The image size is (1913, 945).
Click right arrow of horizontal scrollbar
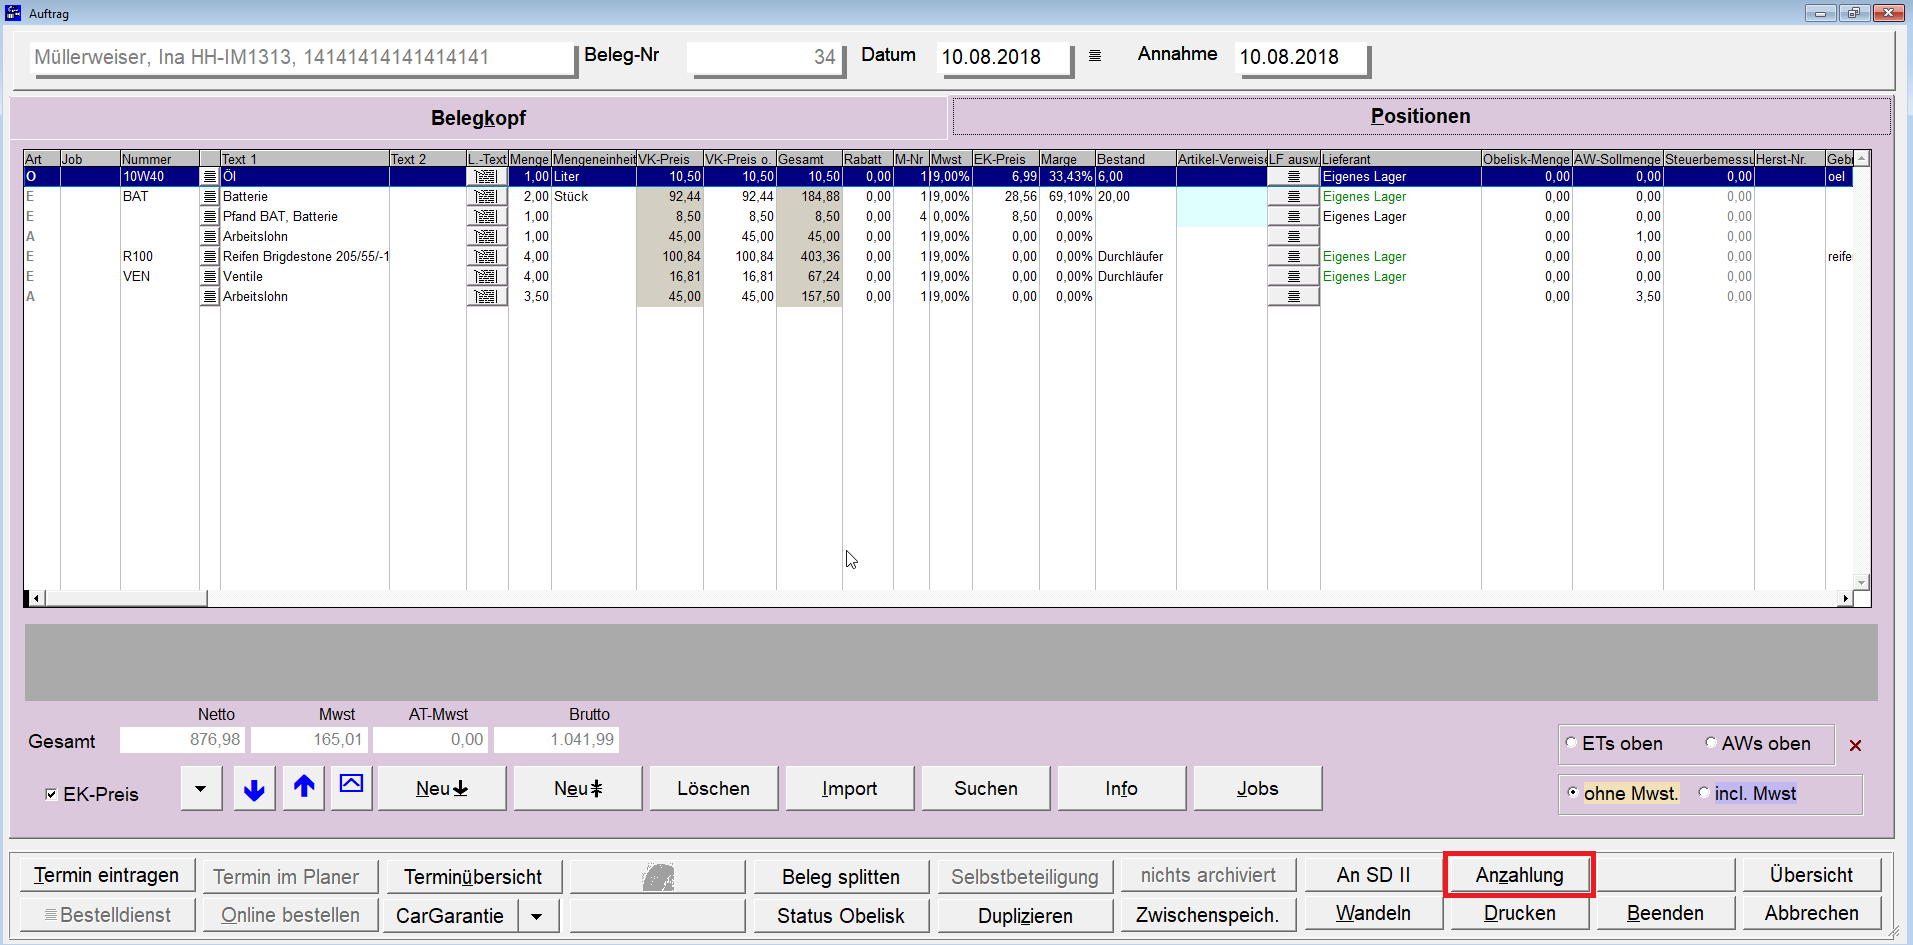point(1844,598)
